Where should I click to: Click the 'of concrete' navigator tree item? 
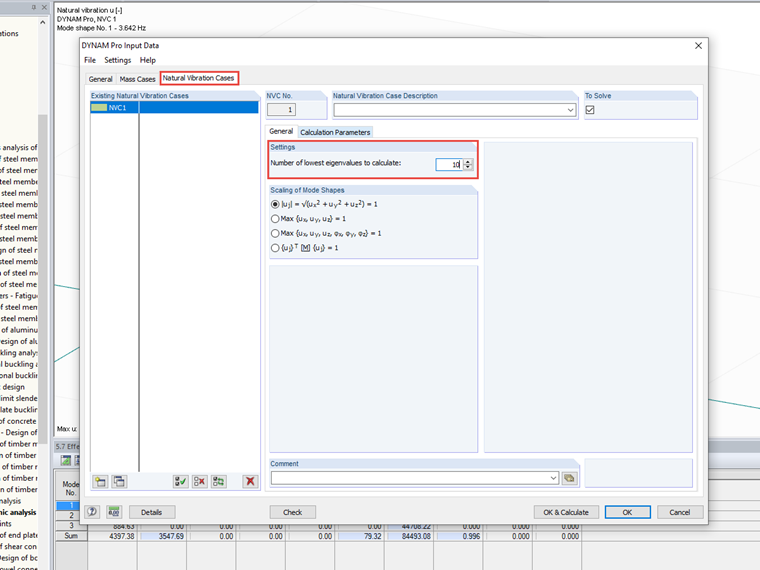coord(18,421)
